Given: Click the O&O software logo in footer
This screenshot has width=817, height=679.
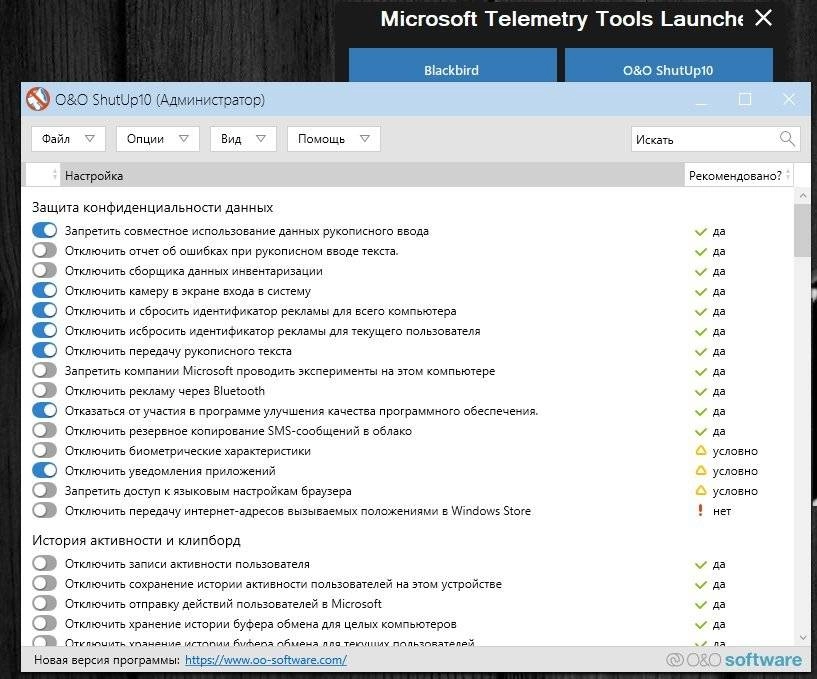Looking at the screenshot, I should pyautogui.click(x=734, y=660).
